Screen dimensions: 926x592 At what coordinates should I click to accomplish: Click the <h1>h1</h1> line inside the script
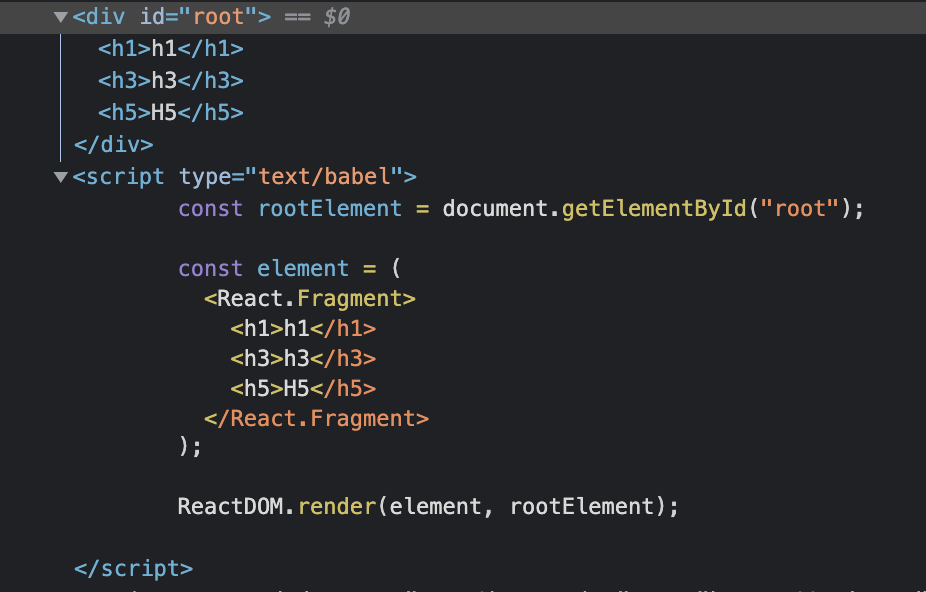[x=303, y=328]
